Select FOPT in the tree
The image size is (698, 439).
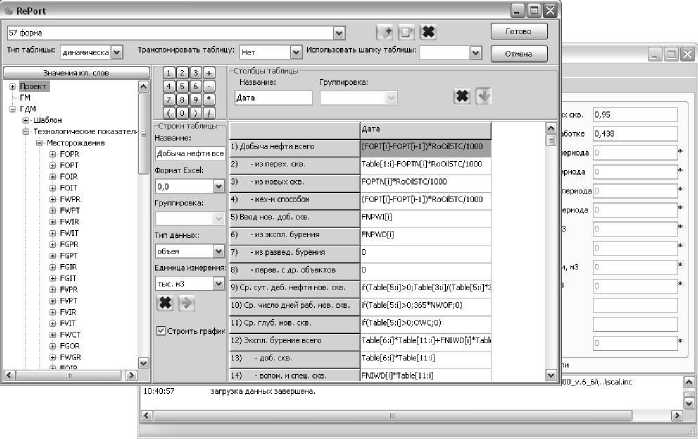69,165
